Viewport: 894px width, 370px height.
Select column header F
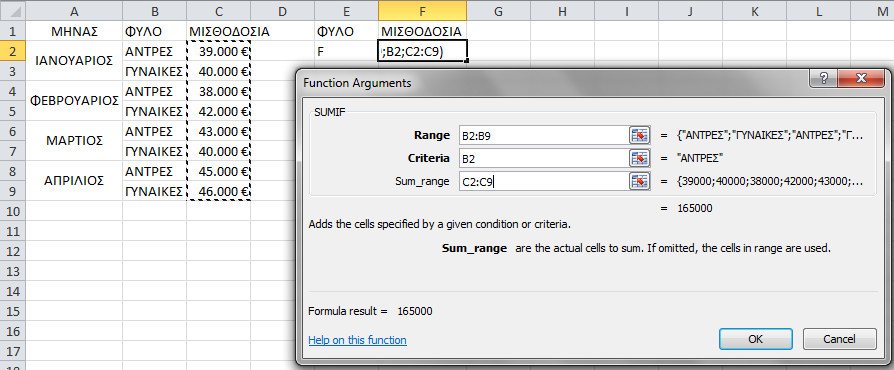click(x=422, y=10)
